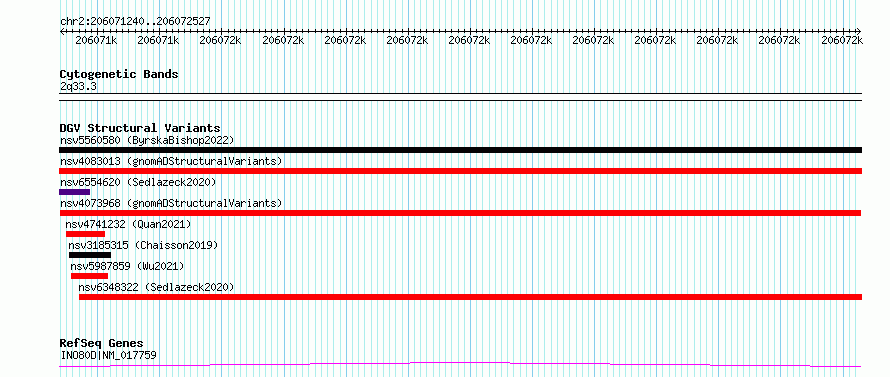Click the 2q33.3 band label
The height and width of the screenshot is (377, 890).
(78, 86)
